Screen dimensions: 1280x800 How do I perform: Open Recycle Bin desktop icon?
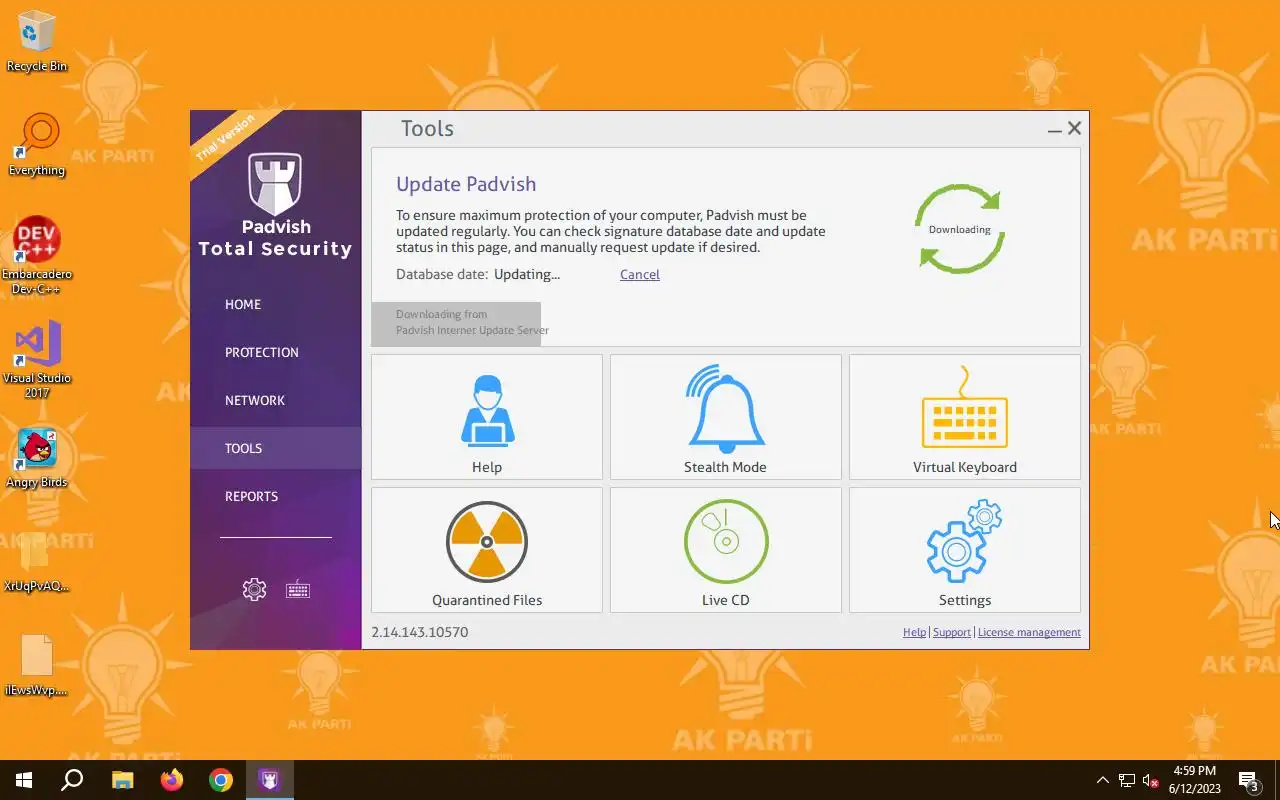coord(37,42)
